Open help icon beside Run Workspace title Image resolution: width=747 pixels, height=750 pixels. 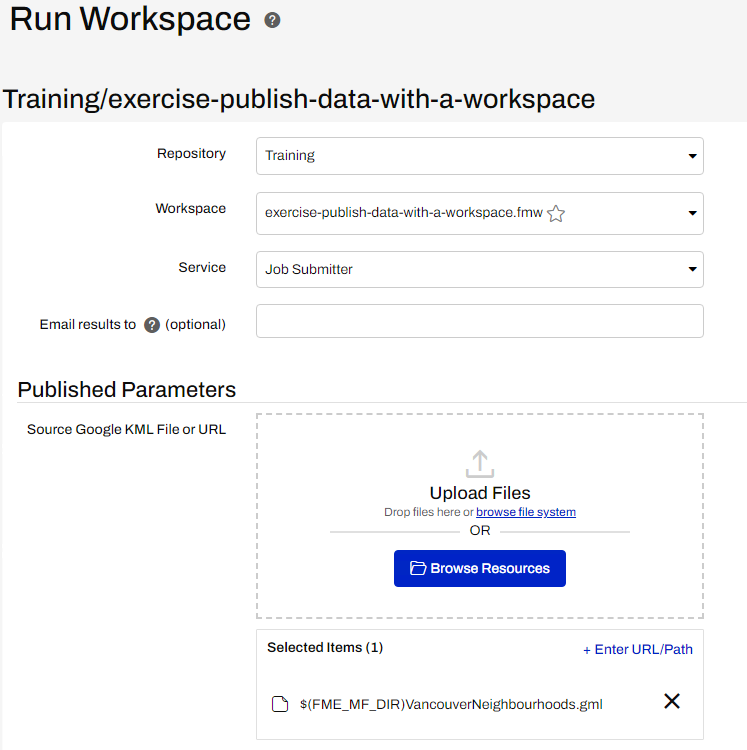click(272, 20)
